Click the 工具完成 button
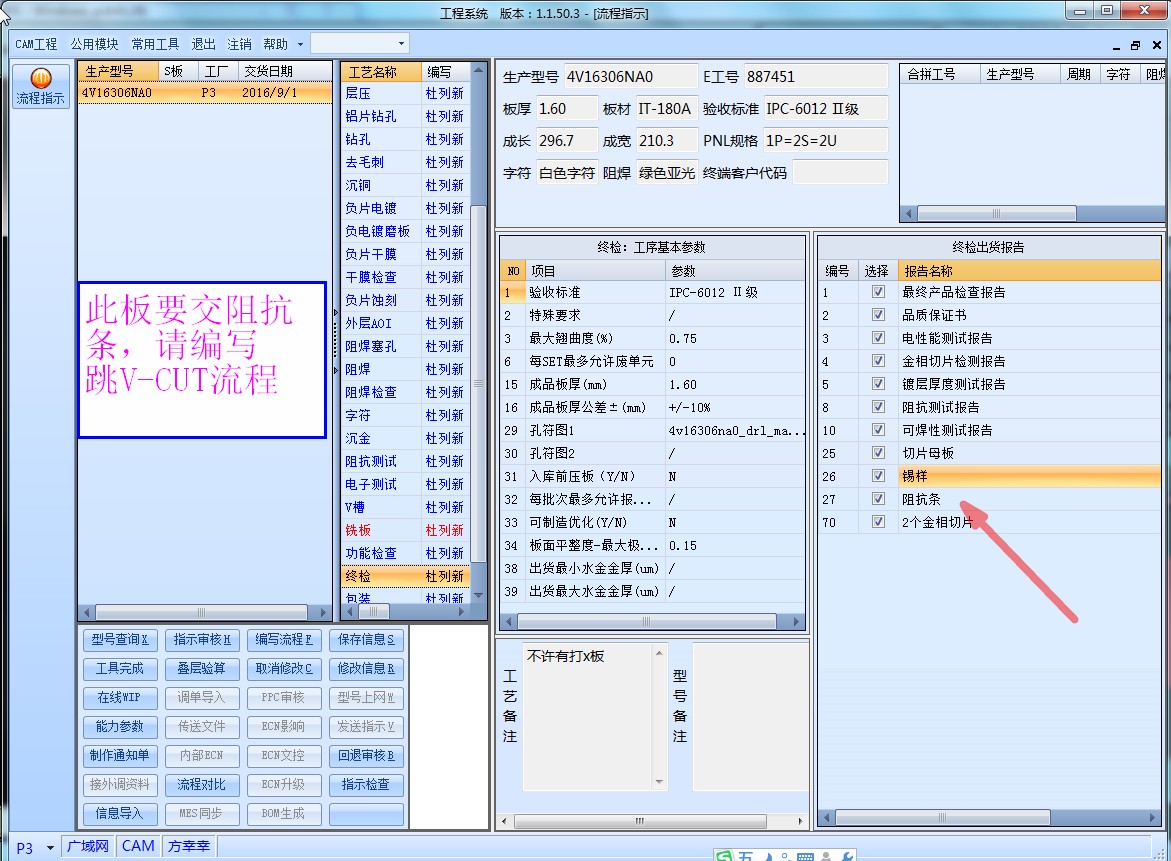 click(119, 668)
